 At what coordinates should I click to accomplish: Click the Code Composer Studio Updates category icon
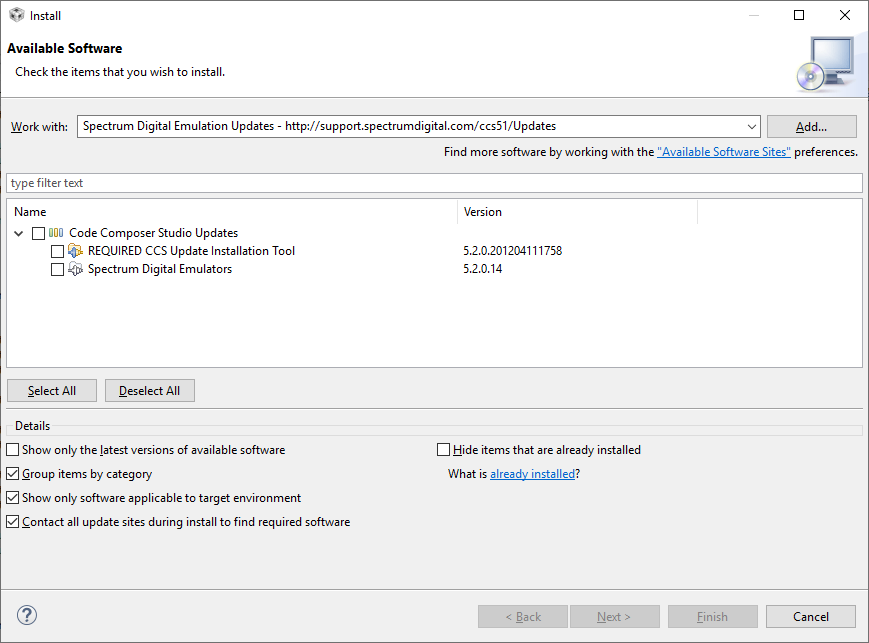56,233
